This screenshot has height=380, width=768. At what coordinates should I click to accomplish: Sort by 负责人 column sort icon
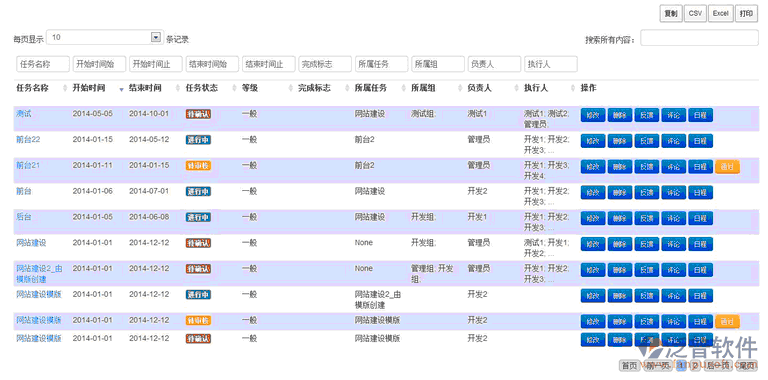point(517,89)
